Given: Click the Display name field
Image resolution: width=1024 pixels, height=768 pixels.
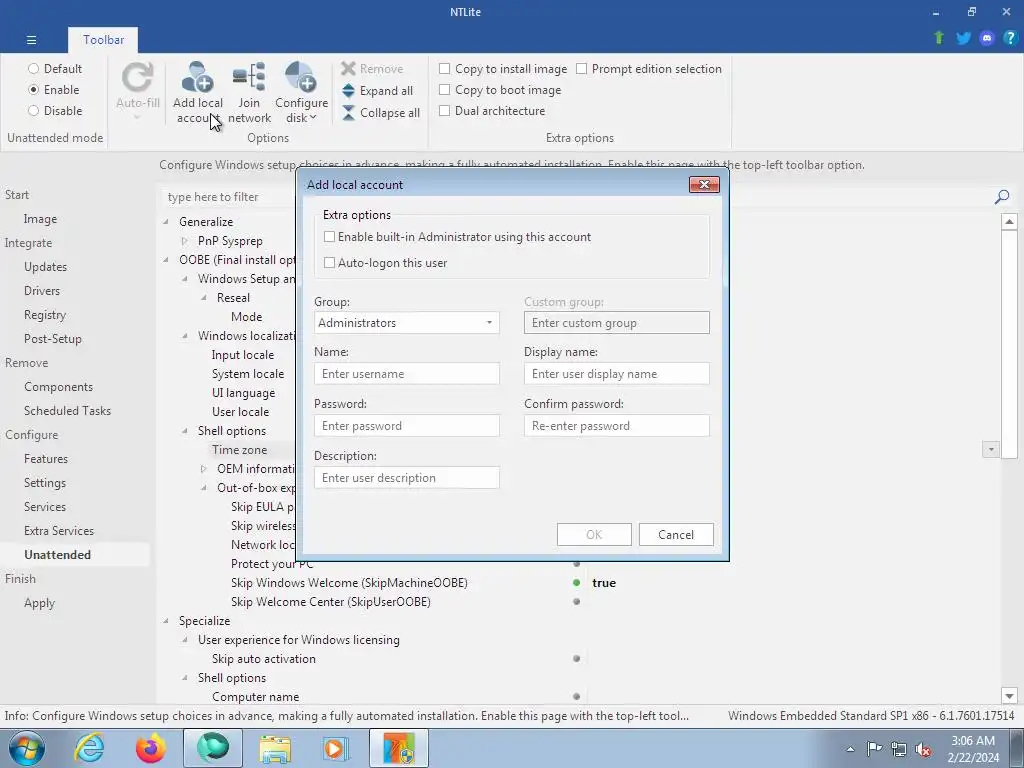Looking at the screenshot, I should pyautogui.click(x=616, y=374).
